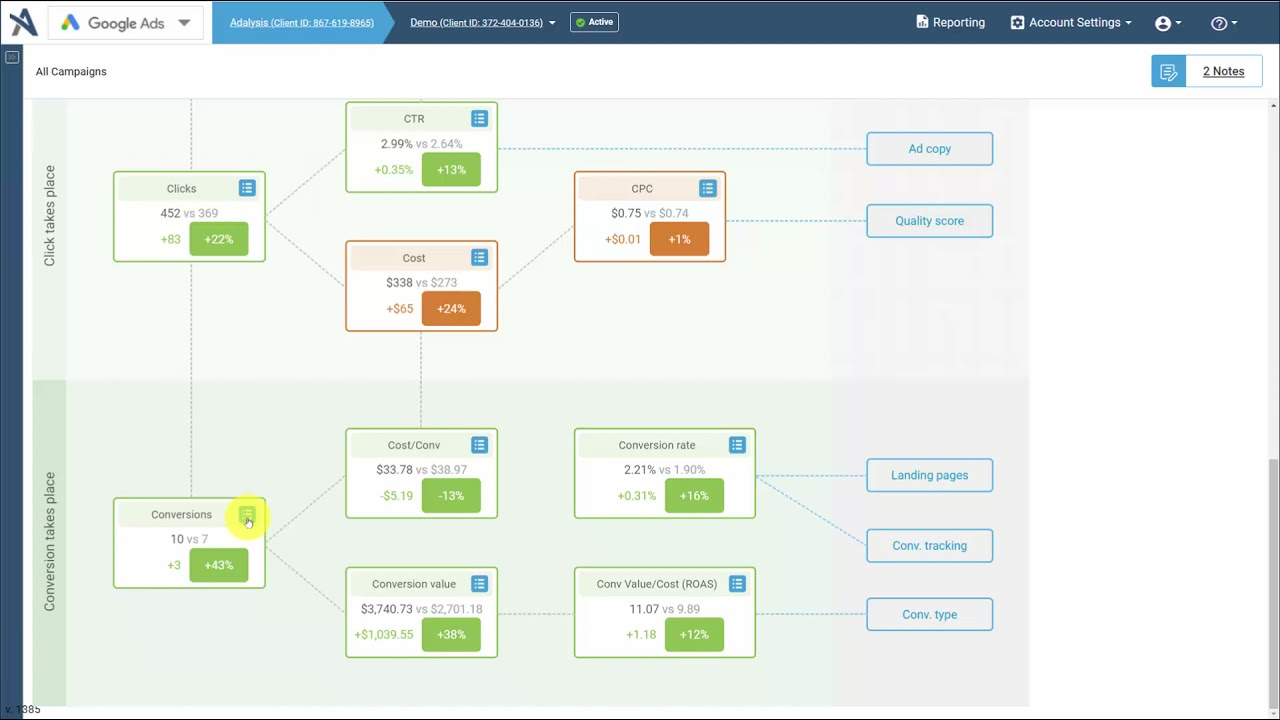Click the Conversion rate card's list icon

[x=737, y=444]
